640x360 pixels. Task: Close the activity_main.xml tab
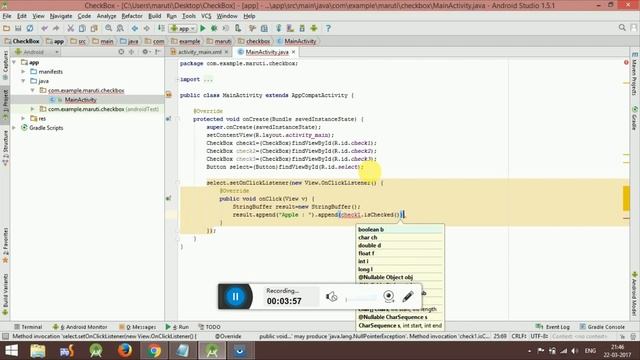pos(227,52)
